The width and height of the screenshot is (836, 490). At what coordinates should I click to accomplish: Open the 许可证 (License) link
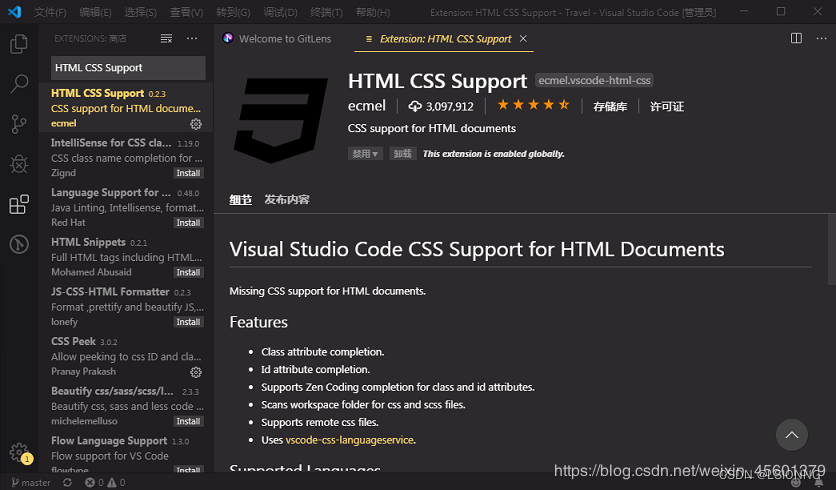tap(666, 106)
